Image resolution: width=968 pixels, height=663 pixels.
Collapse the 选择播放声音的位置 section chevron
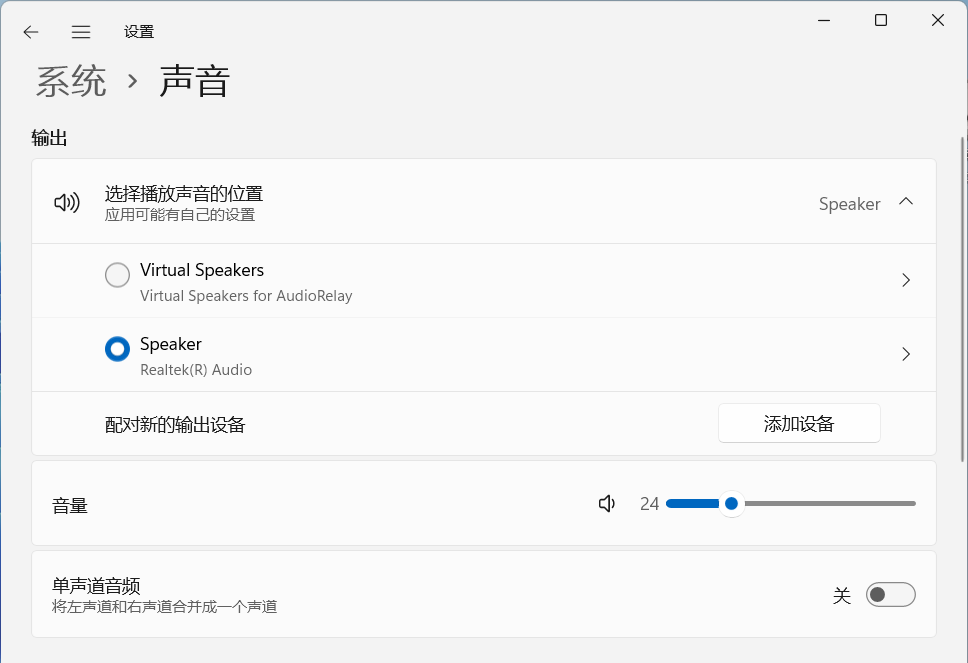coord(906,201)
